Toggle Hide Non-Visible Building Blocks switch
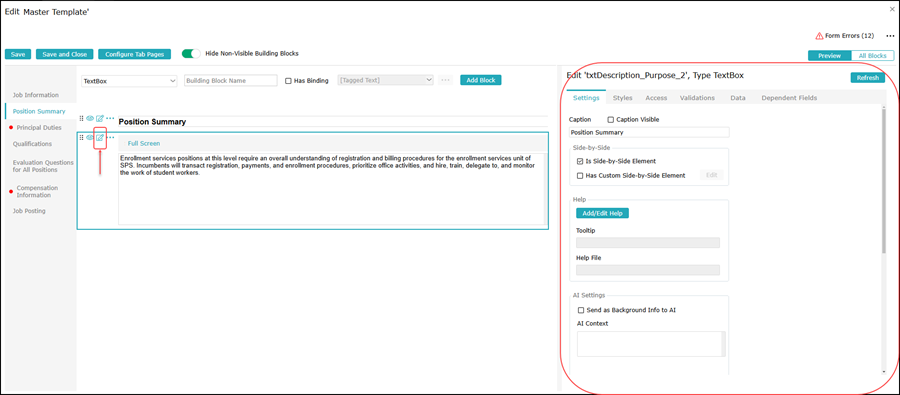The width and height of the screenshot is (900, 395). pyautogui.click(x=191, y=53)
